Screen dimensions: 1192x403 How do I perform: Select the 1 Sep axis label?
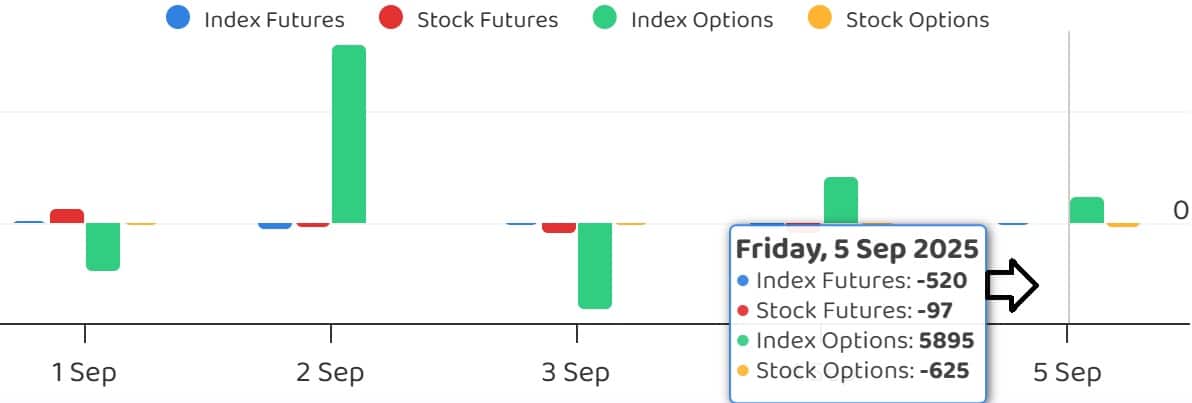click(84, 373)
